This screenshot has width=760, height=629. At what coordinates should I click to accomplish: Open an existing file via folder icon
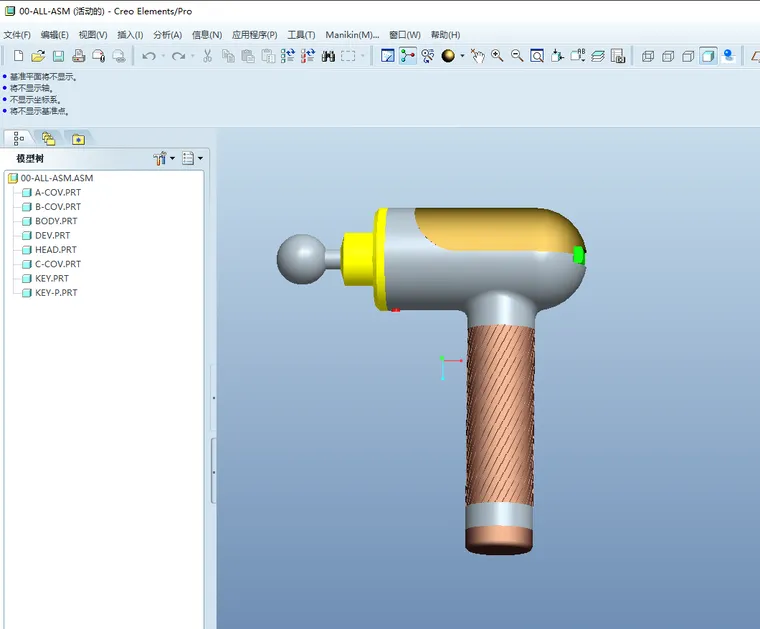point(38,56)
